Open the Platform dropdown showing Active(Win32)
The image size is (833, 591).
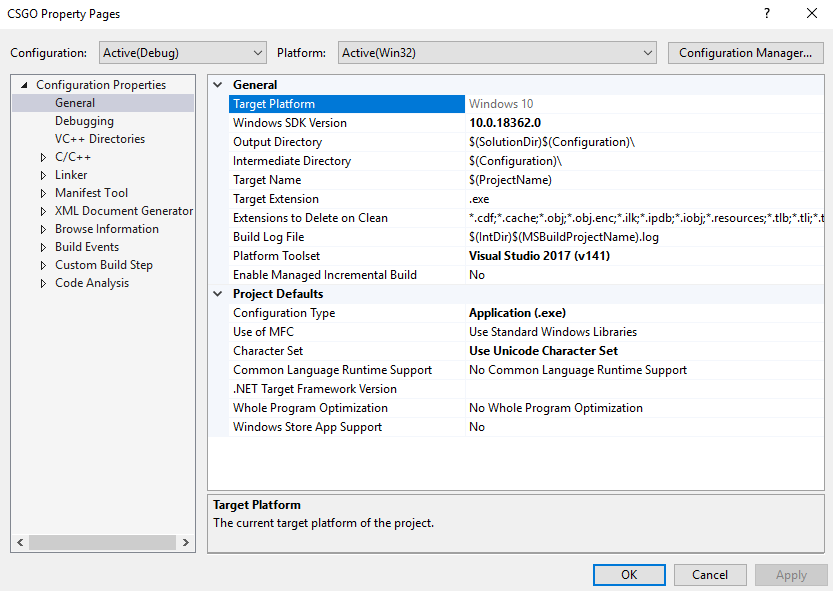point(497,53)
